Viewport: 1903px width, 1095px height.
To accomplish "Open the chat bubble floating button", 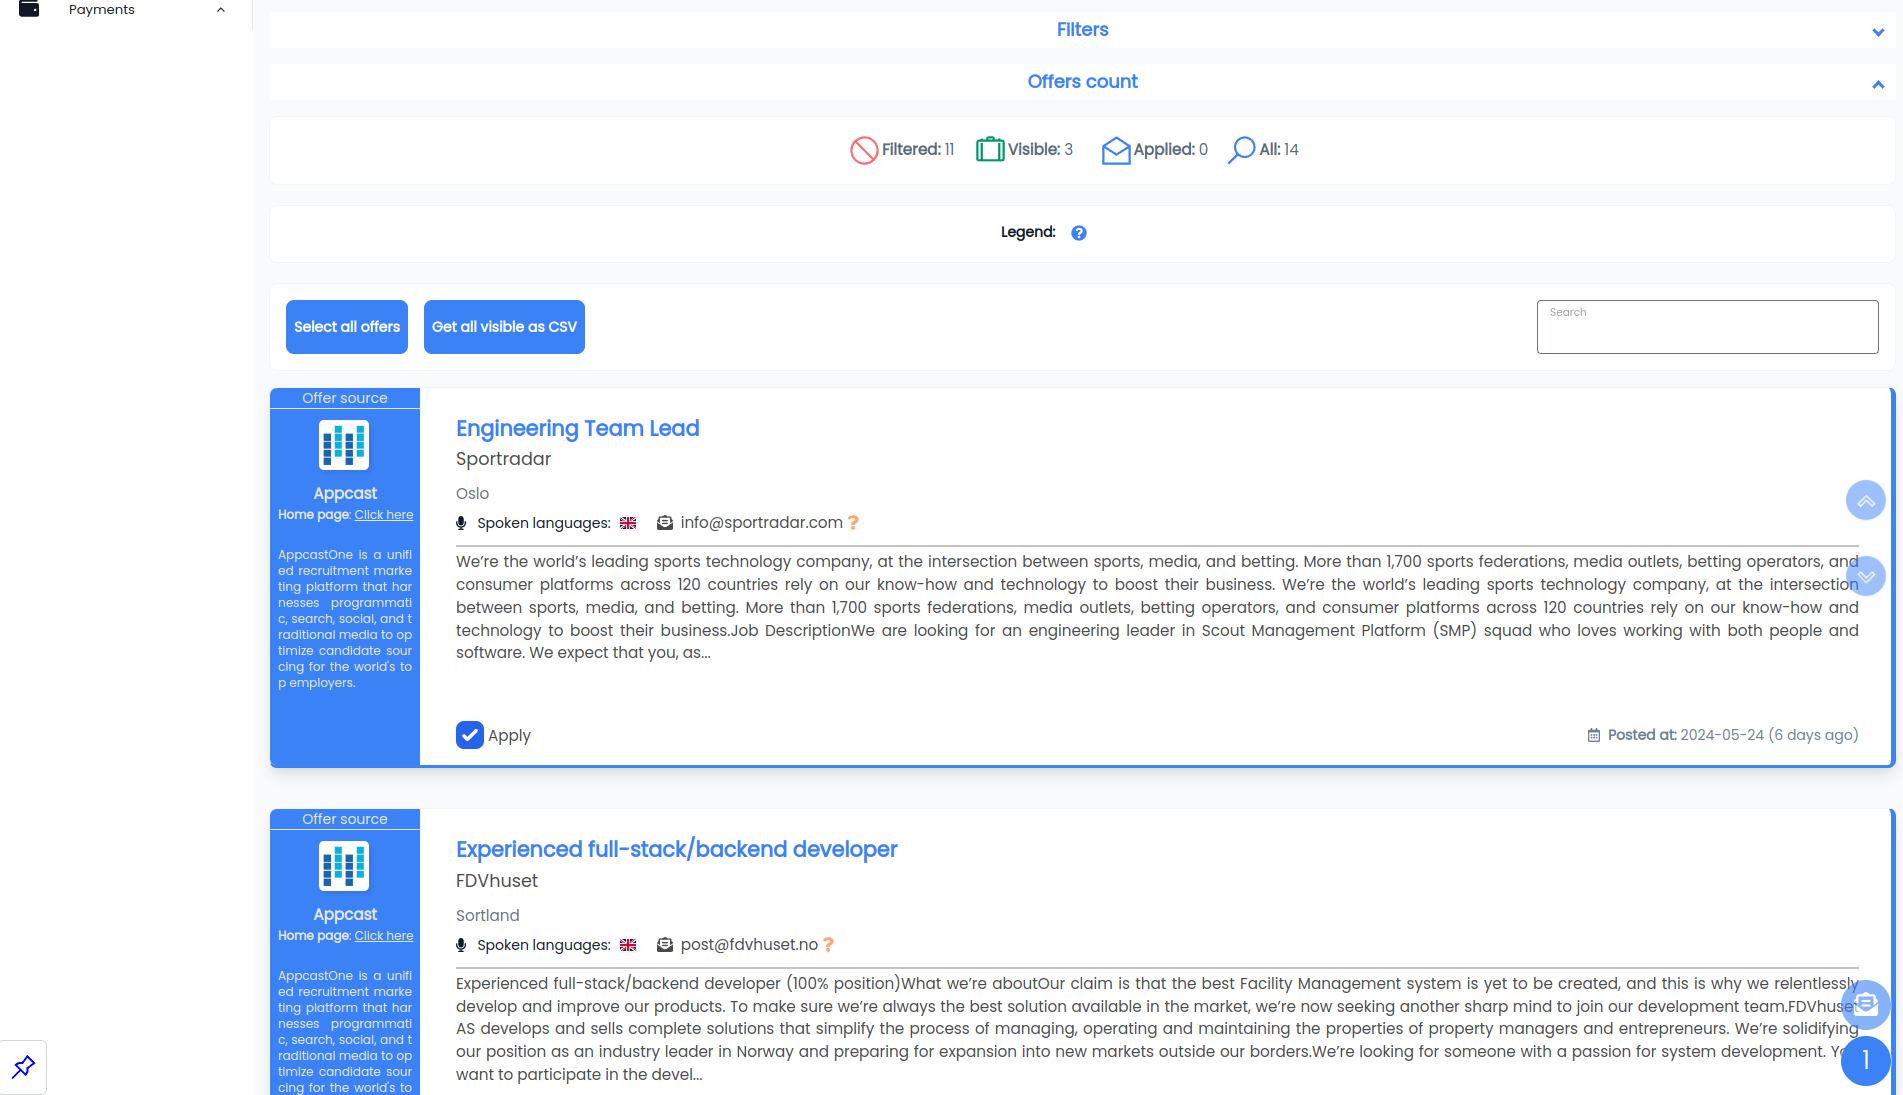I will click(x=1865, y=1004).
